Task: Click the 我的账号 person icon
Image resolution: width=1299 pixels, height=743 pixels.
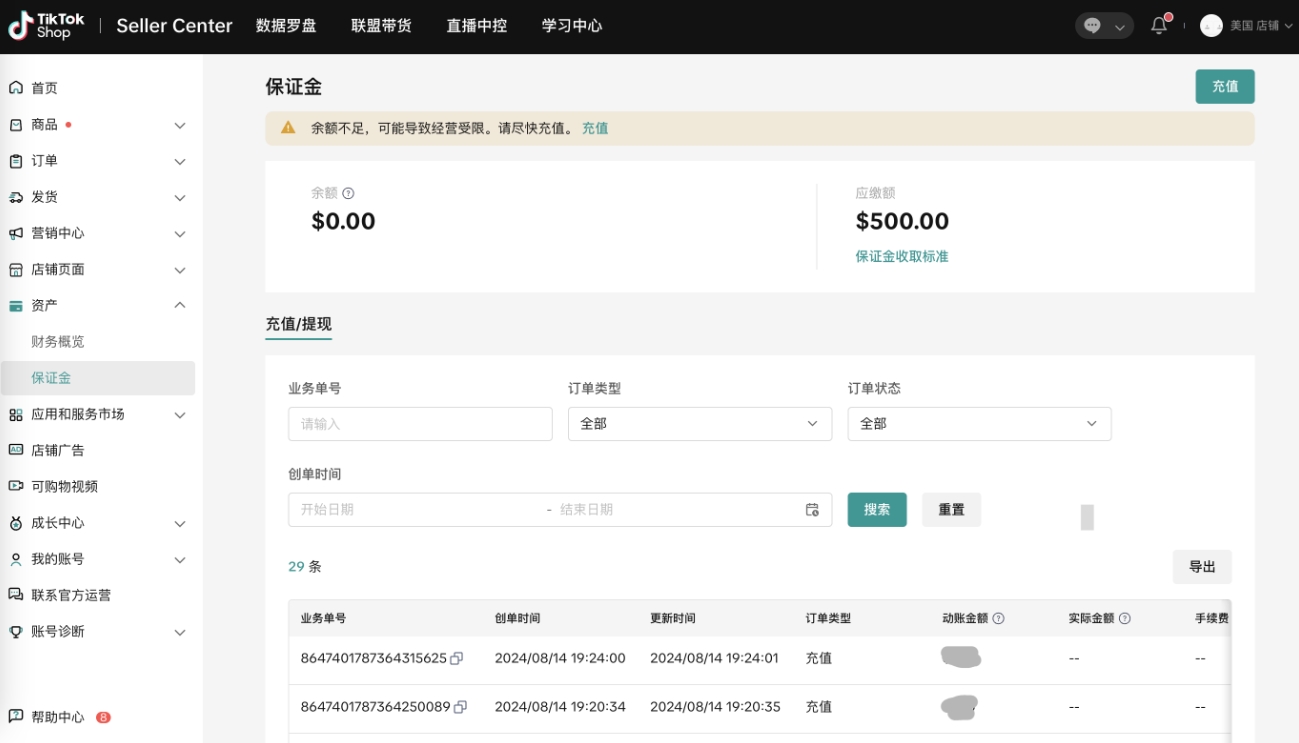Action: 16,559
